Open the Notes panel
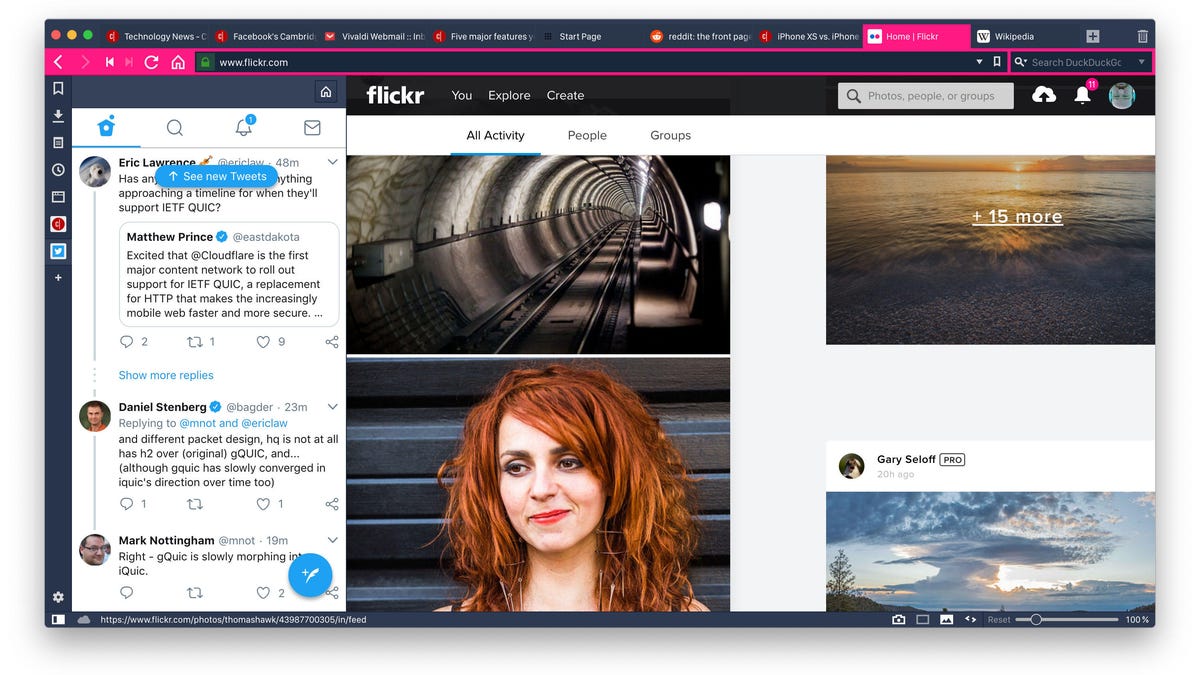Image resolution: width=1200 pixels, height=675 pixels. coord(58,142)
